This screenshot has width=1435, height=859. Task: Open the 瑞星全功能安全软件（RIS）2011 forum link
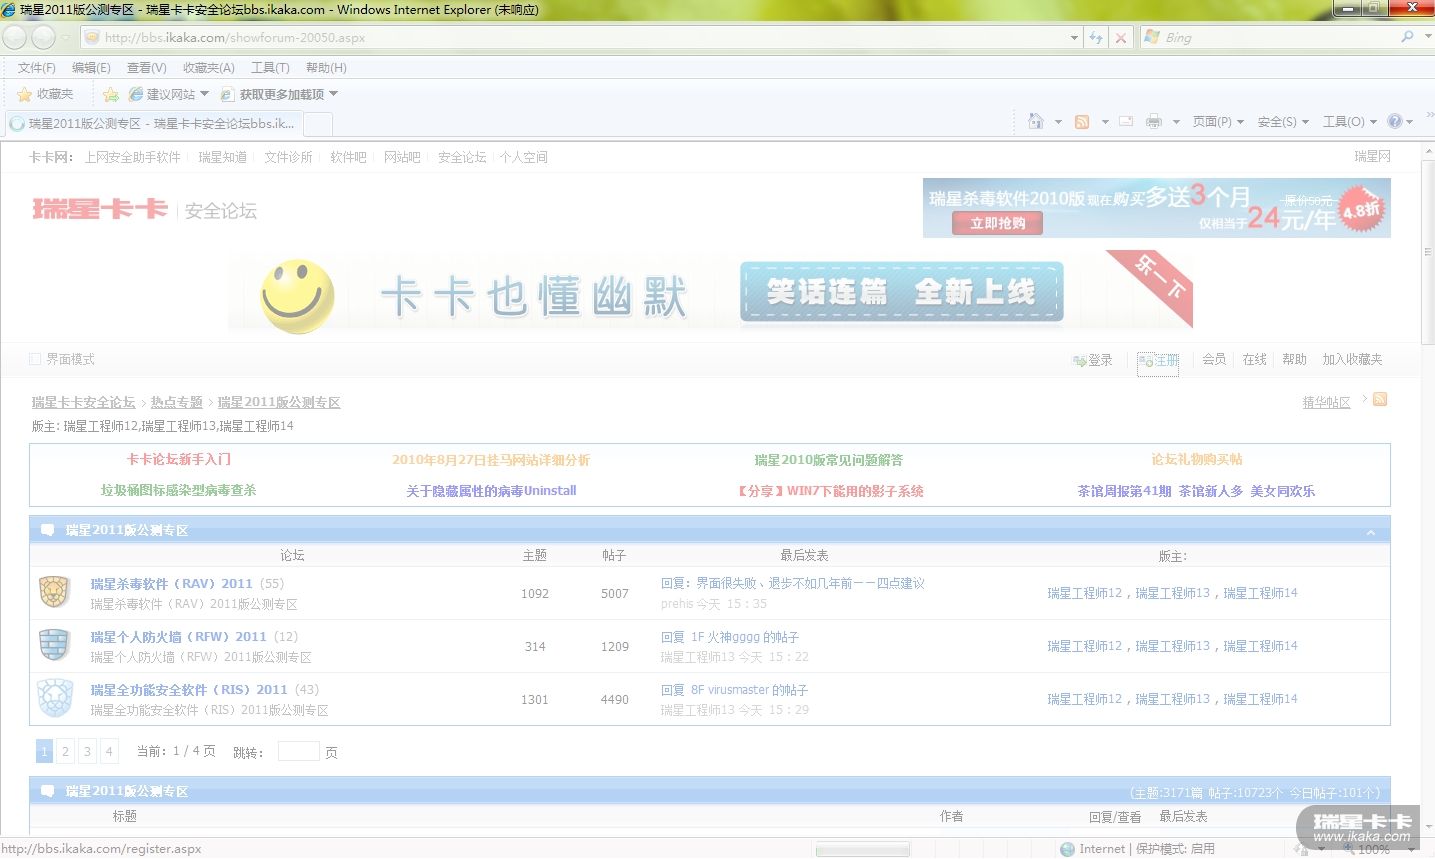pyautogui.click(x=189, y=690)
